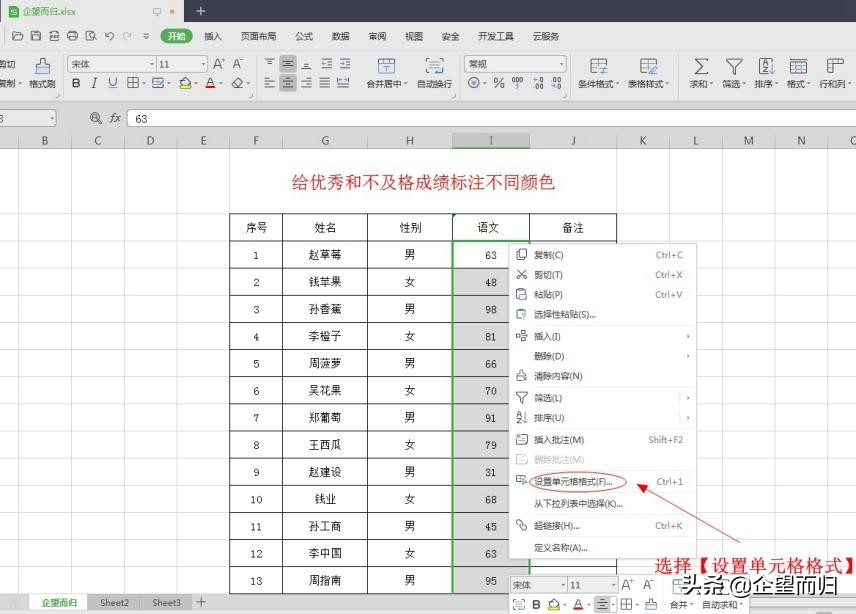Viewport: 856px width, 614px height.
Task: Click the 条件格式 conditional formatting icon
Action: 599,67
